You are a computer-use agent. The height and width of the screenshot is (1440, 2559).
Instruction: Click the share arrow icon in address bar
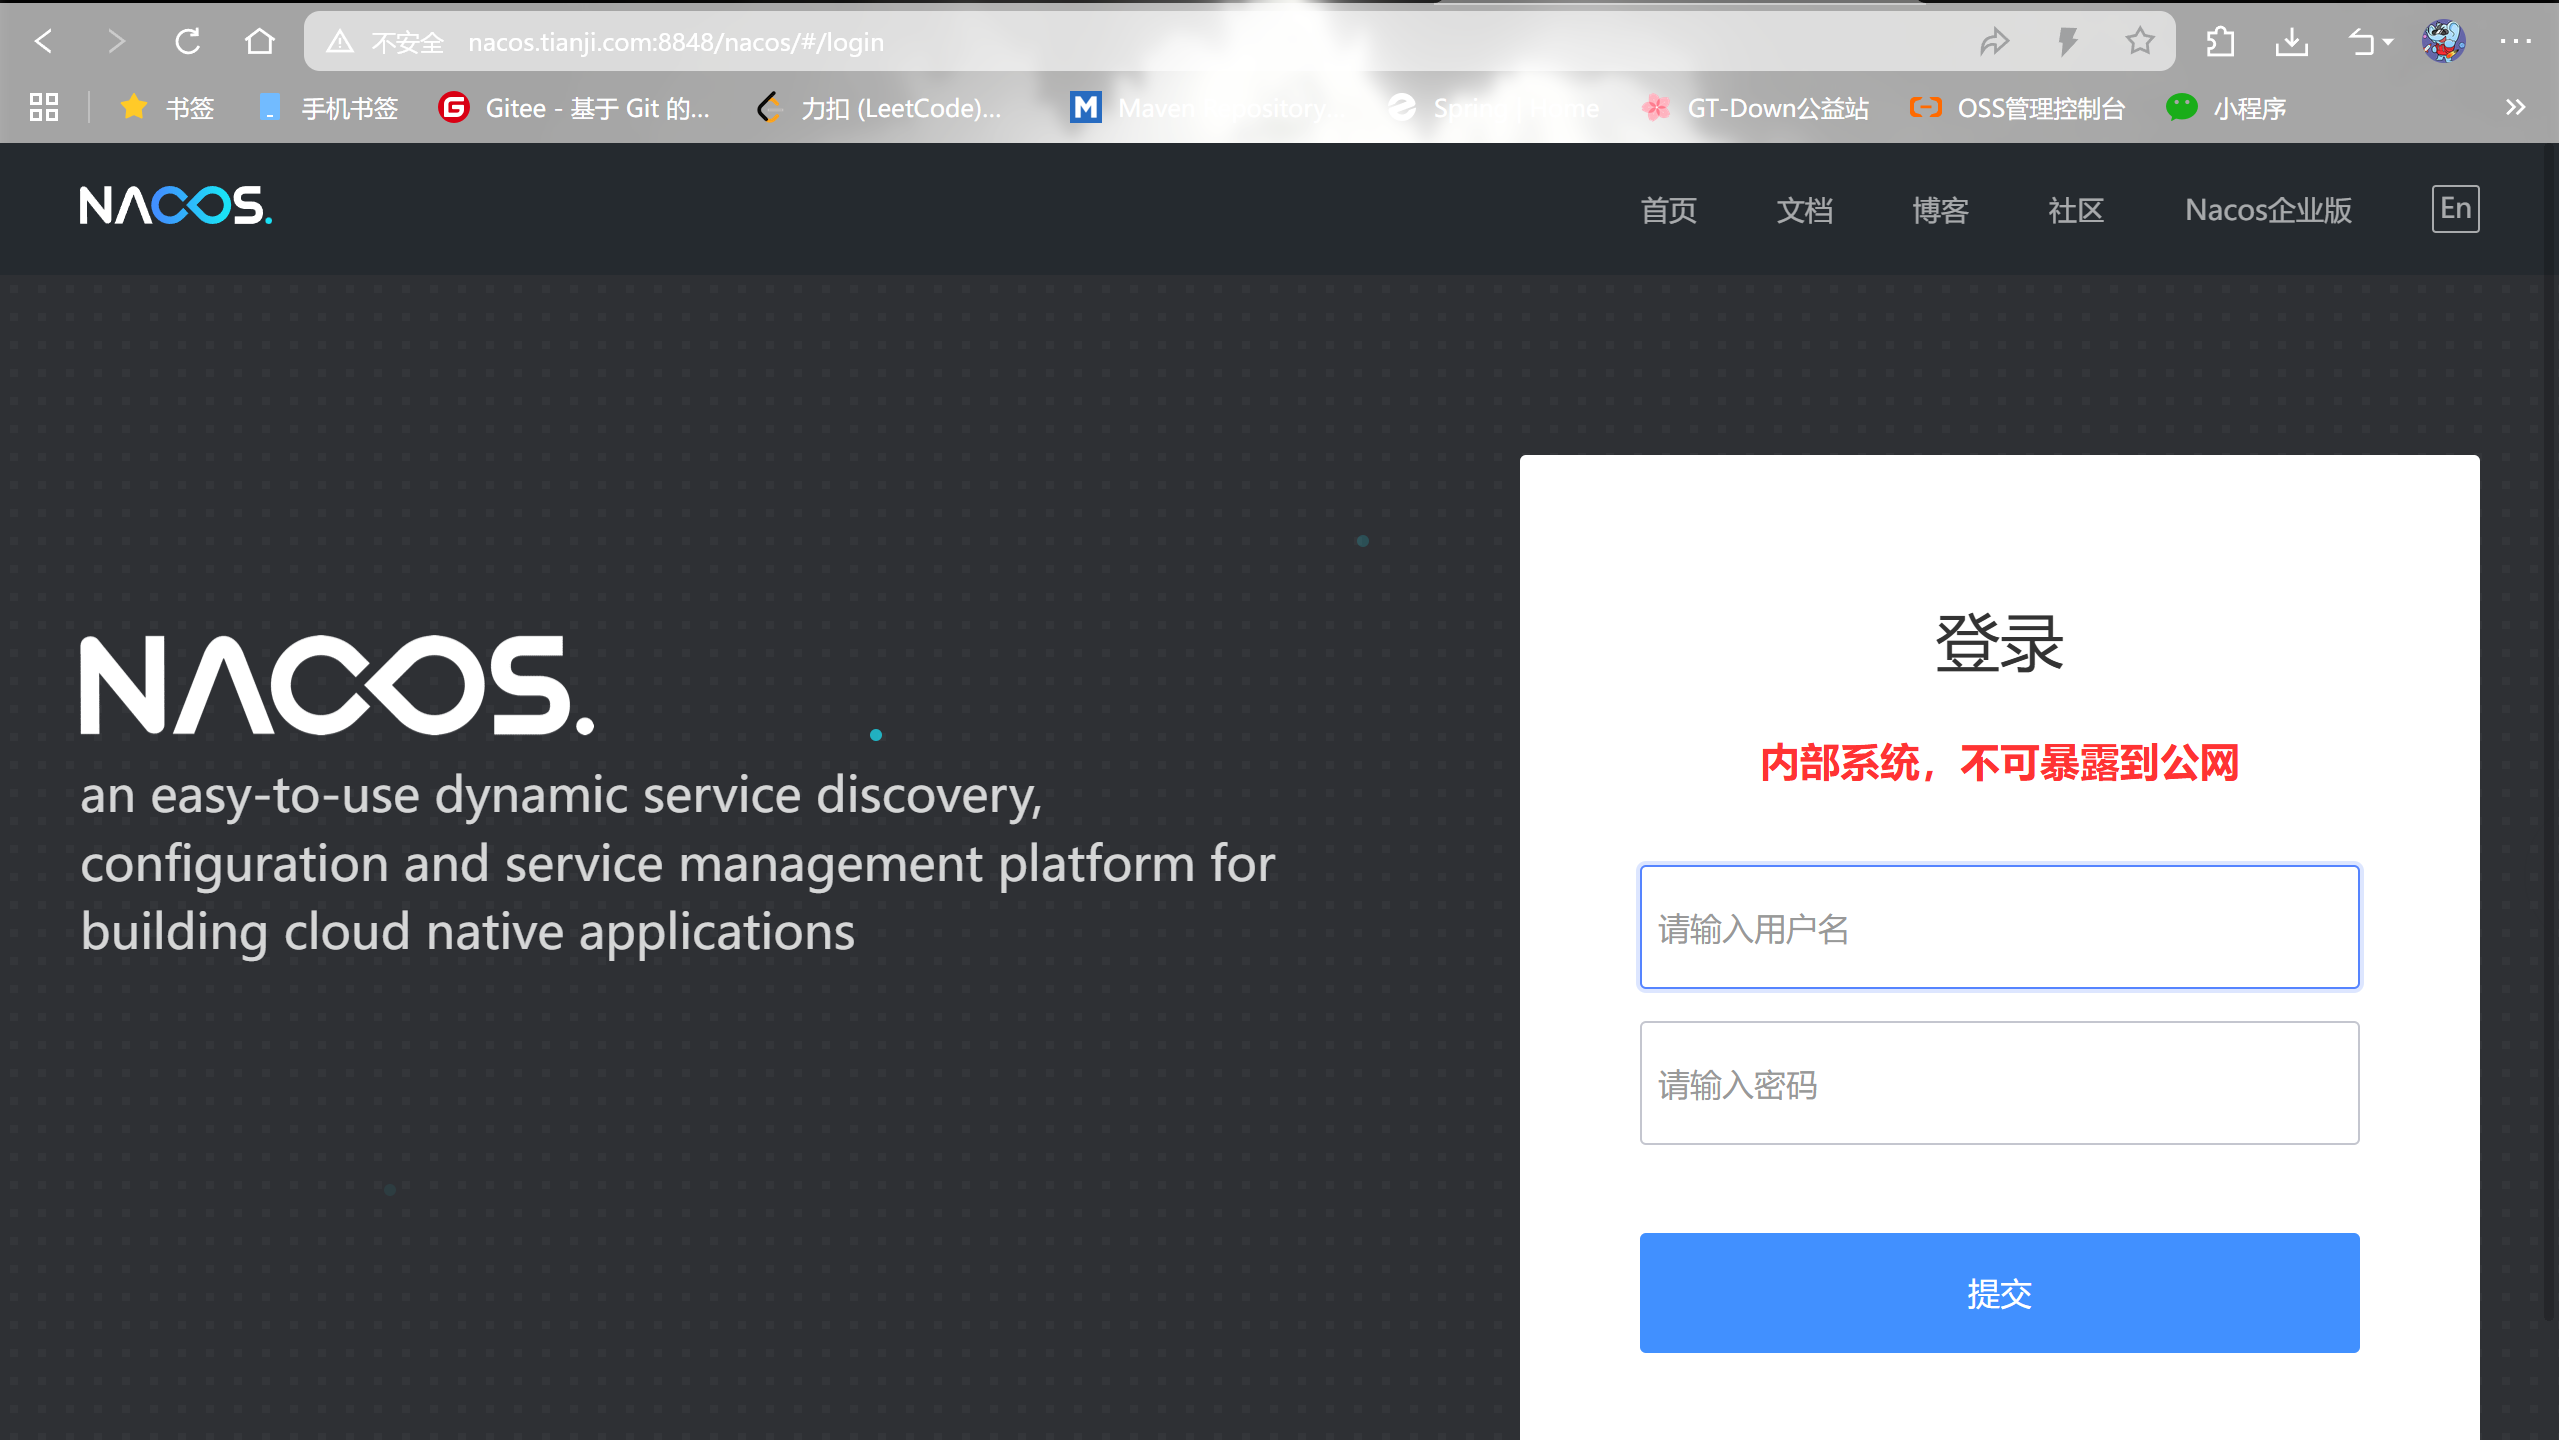click(x=1994, y=42)
